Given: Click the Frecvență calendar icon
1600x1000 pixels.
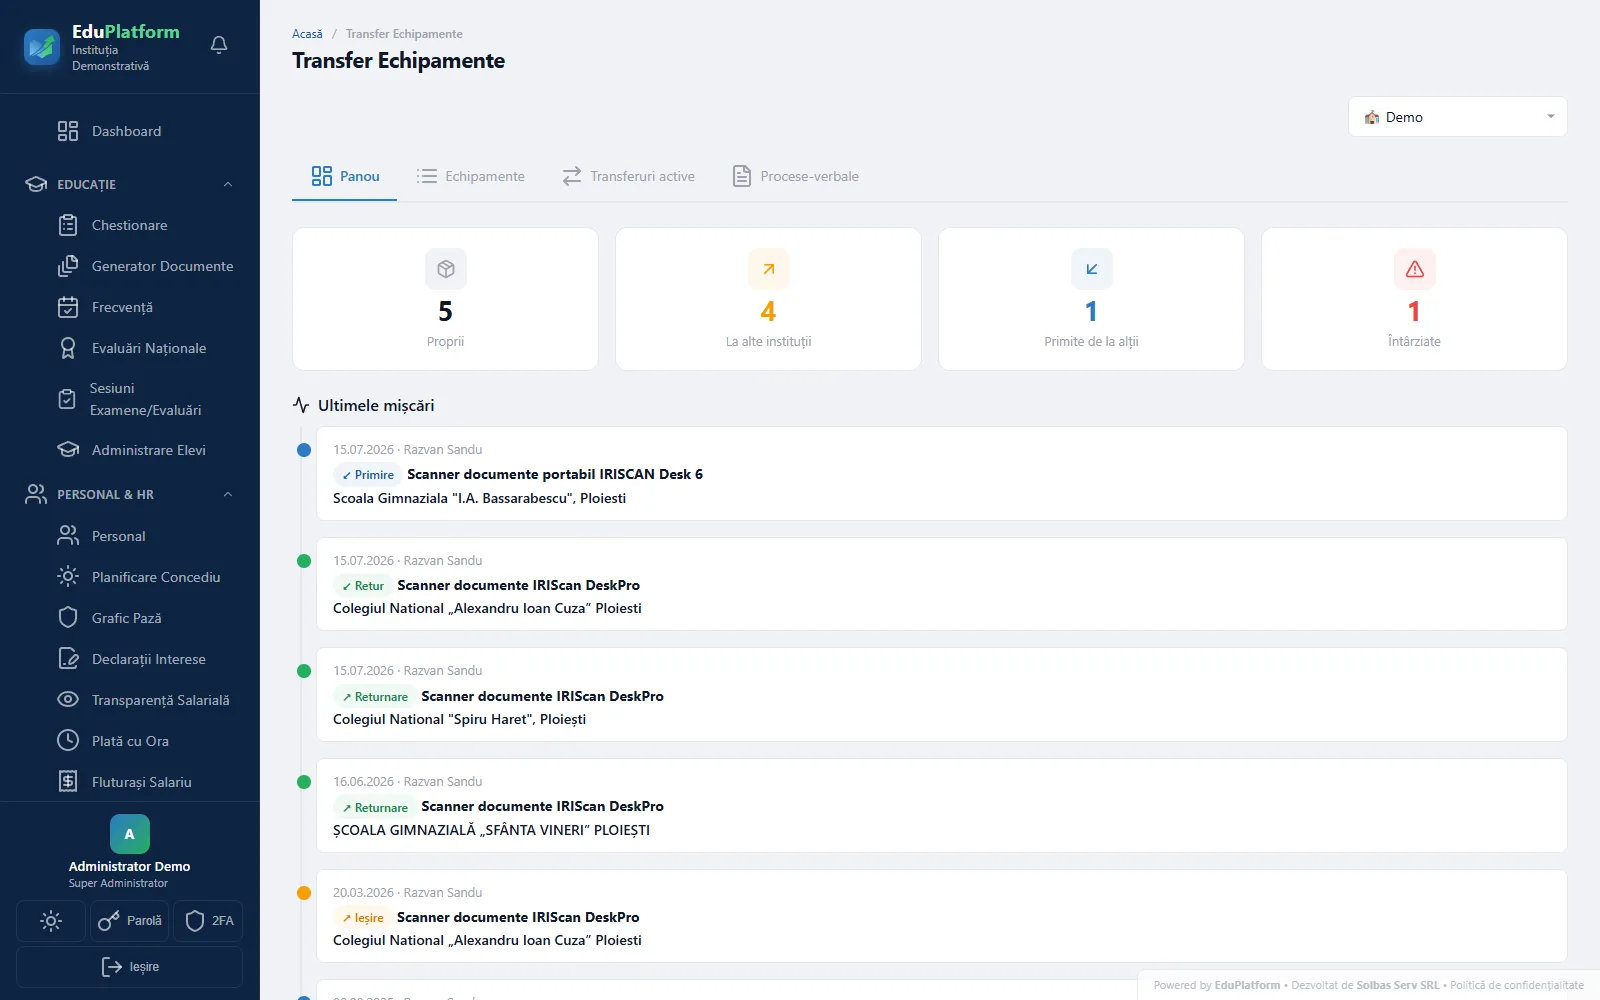Looking at the screenshot, I should [x=68, y=307].
